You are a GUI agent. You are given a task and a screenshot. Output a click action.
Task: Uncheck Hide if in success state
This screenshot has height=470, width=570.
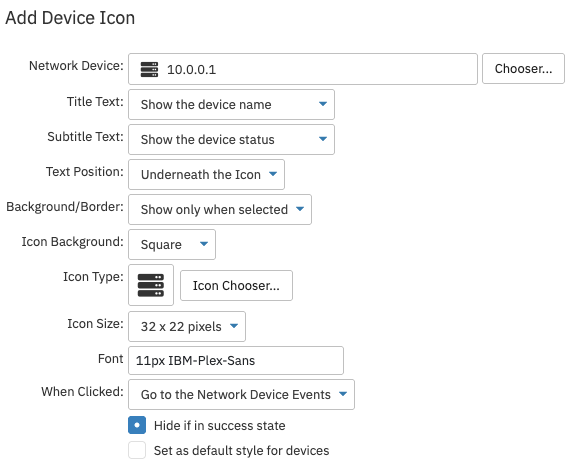click(137, 425)
